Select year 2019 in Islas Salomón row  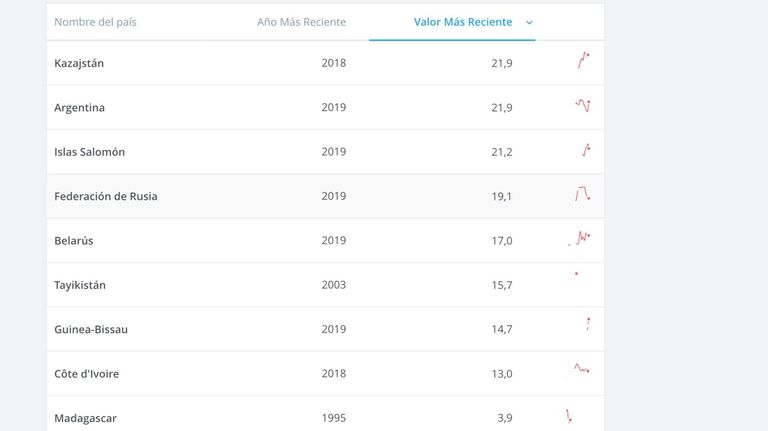point(334,152)
